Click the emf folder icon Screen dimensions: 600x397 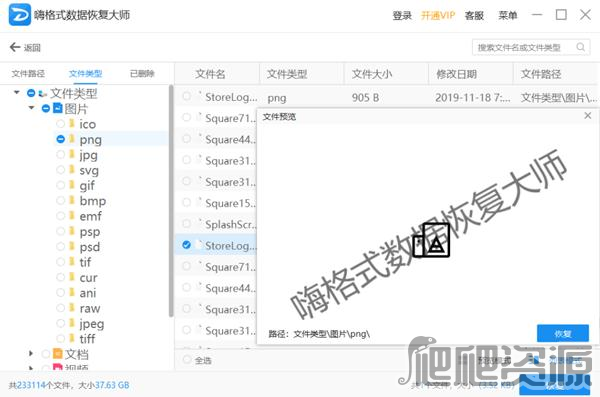(x=71, y=215)
